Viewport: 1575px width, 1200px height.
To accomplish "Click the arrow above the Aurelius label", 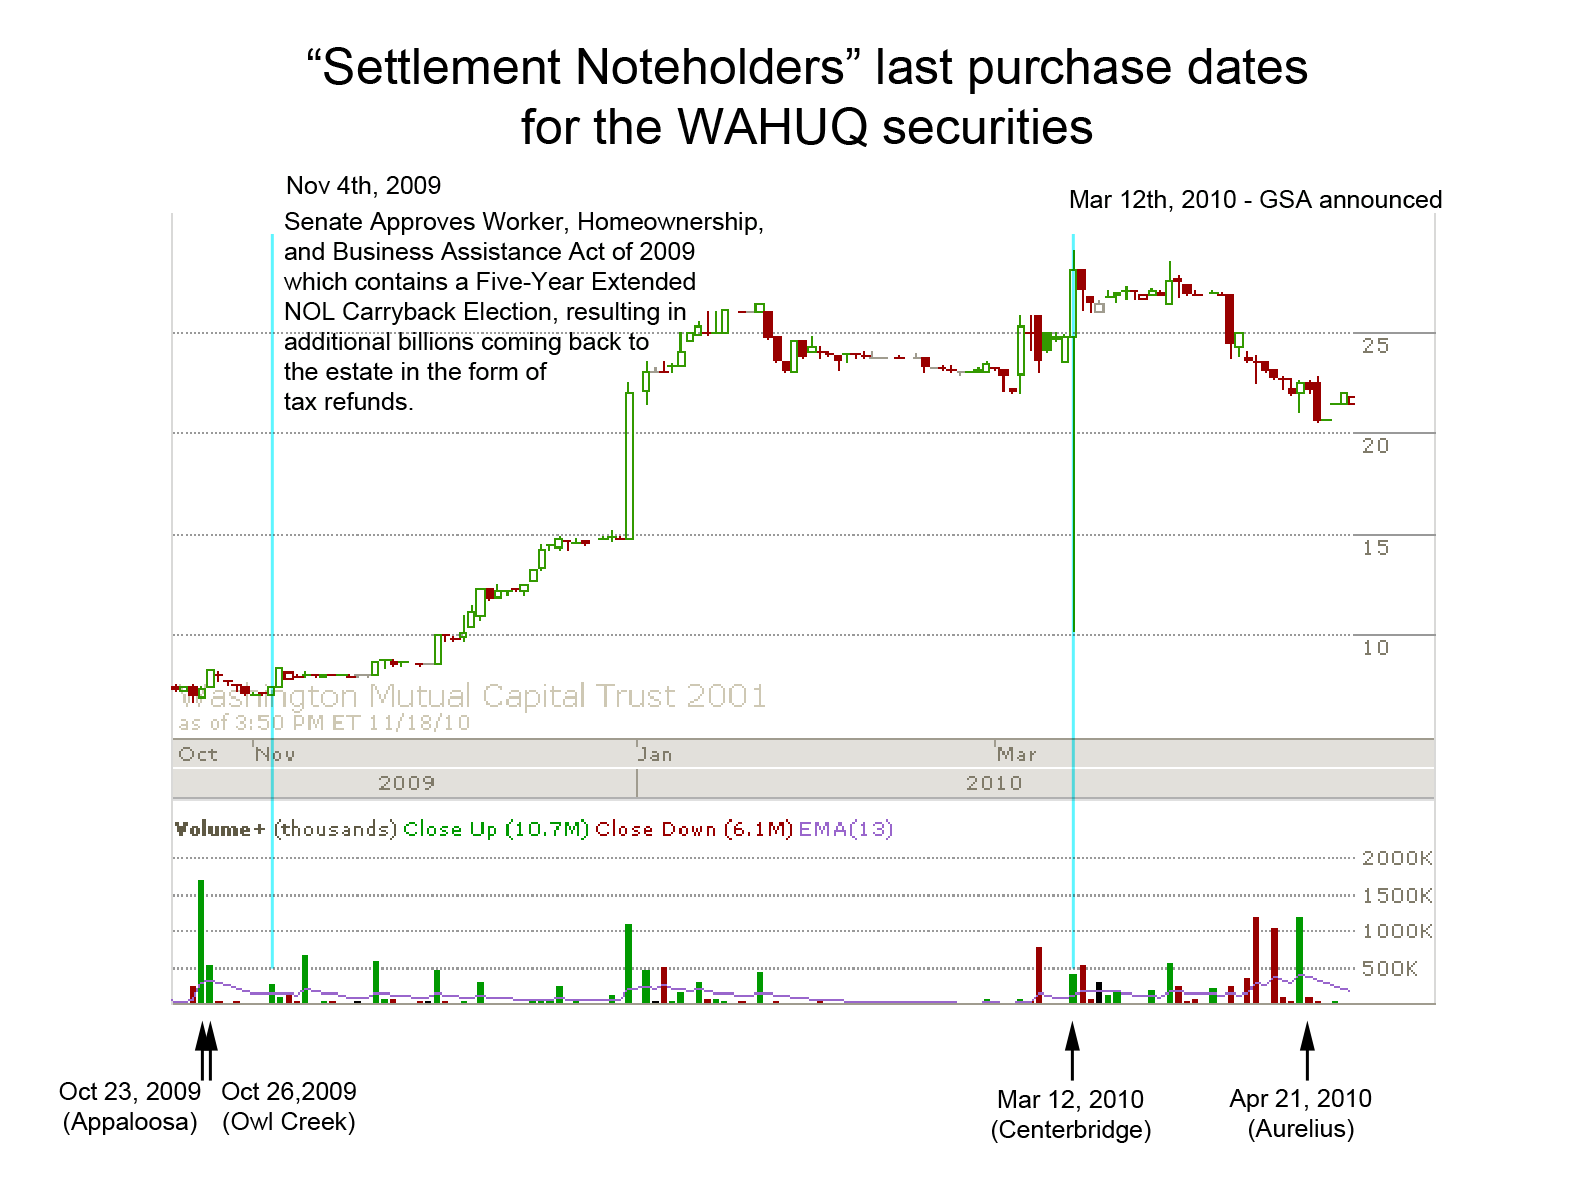I will point(1306,1049).
